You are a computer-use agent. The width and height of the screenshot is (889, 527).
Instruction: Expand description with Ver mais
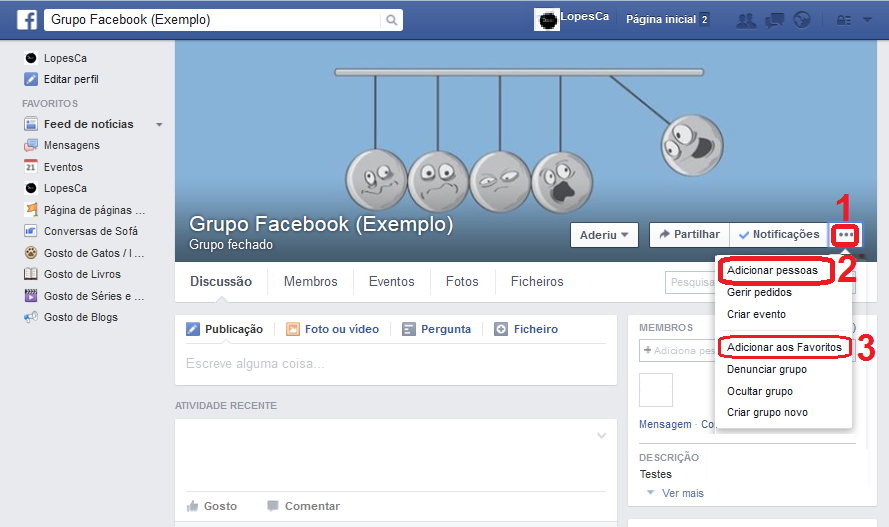tap(683, 493)
